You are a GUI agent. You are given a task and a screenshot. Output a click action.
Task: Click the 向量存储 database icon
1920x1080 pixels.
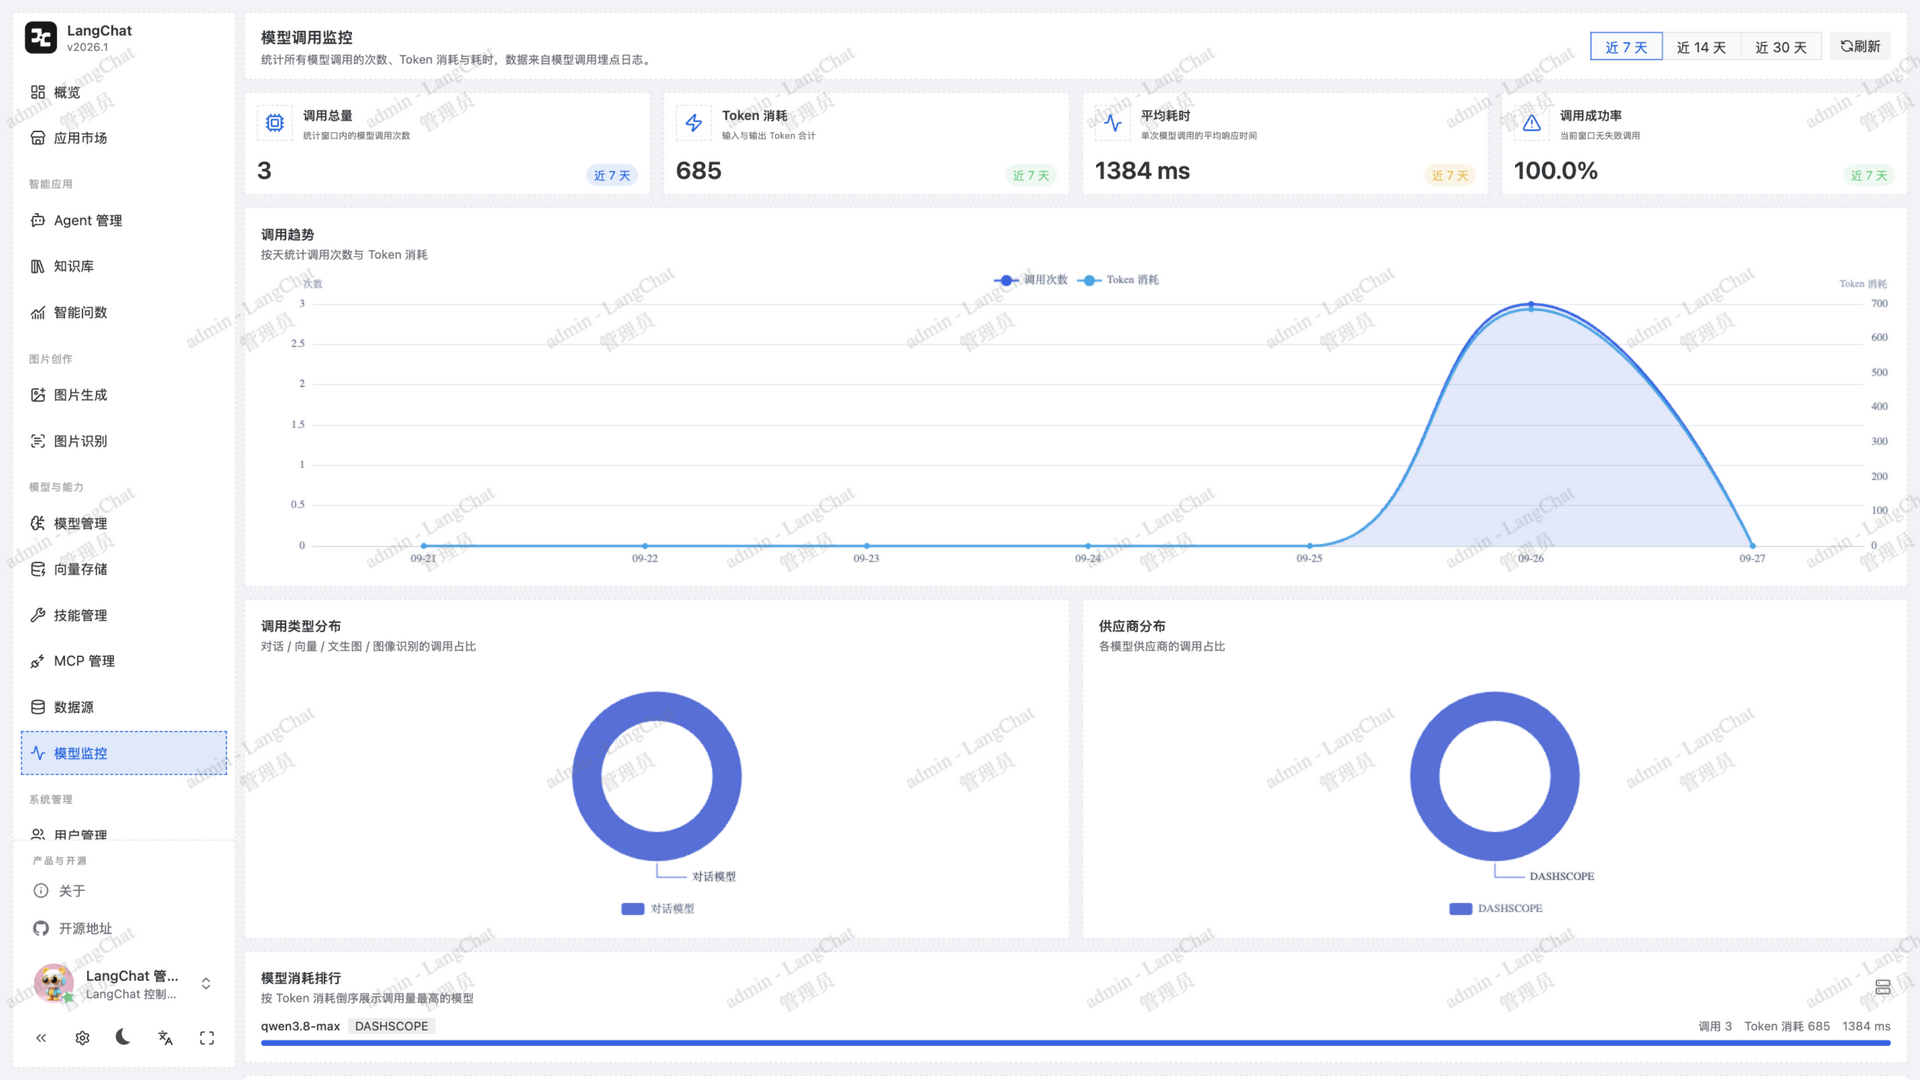(38, 569)
